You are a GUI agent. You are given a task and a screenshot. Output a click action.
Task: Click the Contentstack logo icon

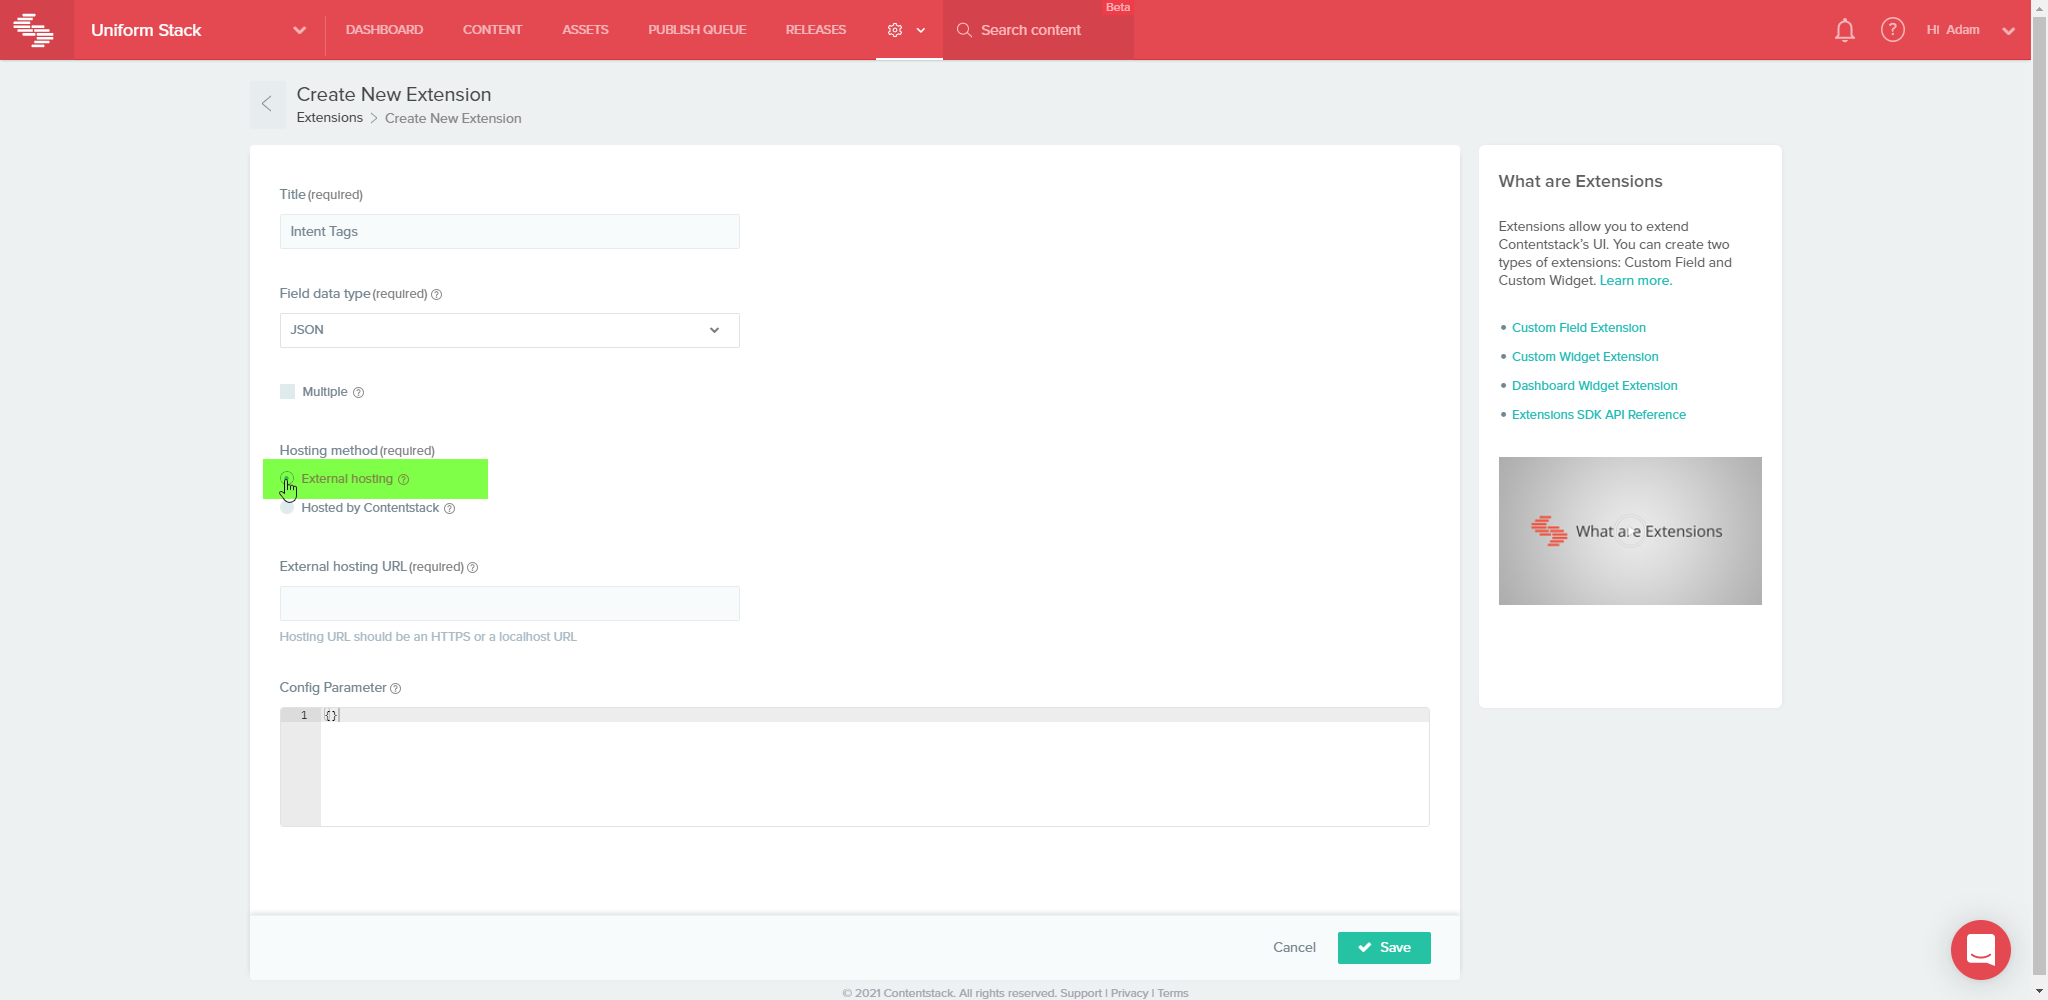coord(34,30)
